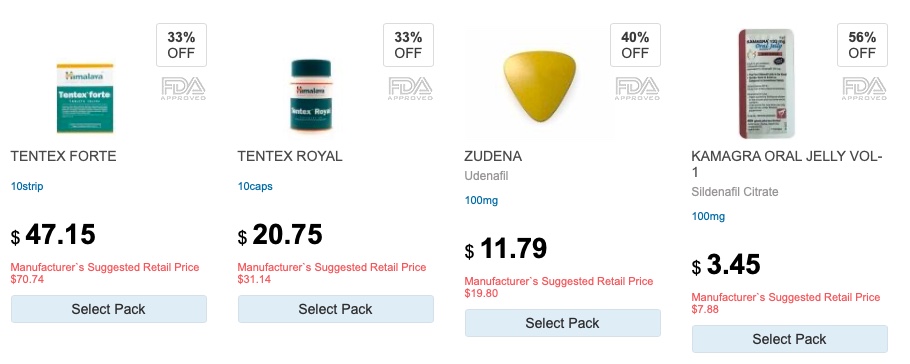Click Select Pack for Tentex Royal
This screenshot has height=364, width=910.
coord(335,309)
